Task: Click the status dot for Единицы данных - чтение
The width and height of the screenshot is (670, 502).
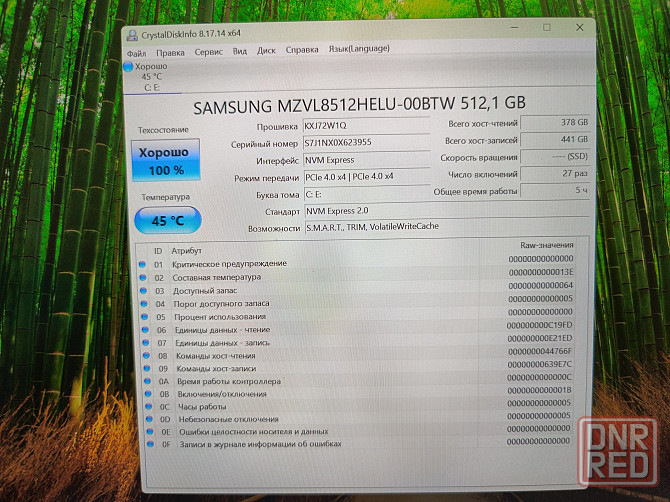Action: click(145, 330)
